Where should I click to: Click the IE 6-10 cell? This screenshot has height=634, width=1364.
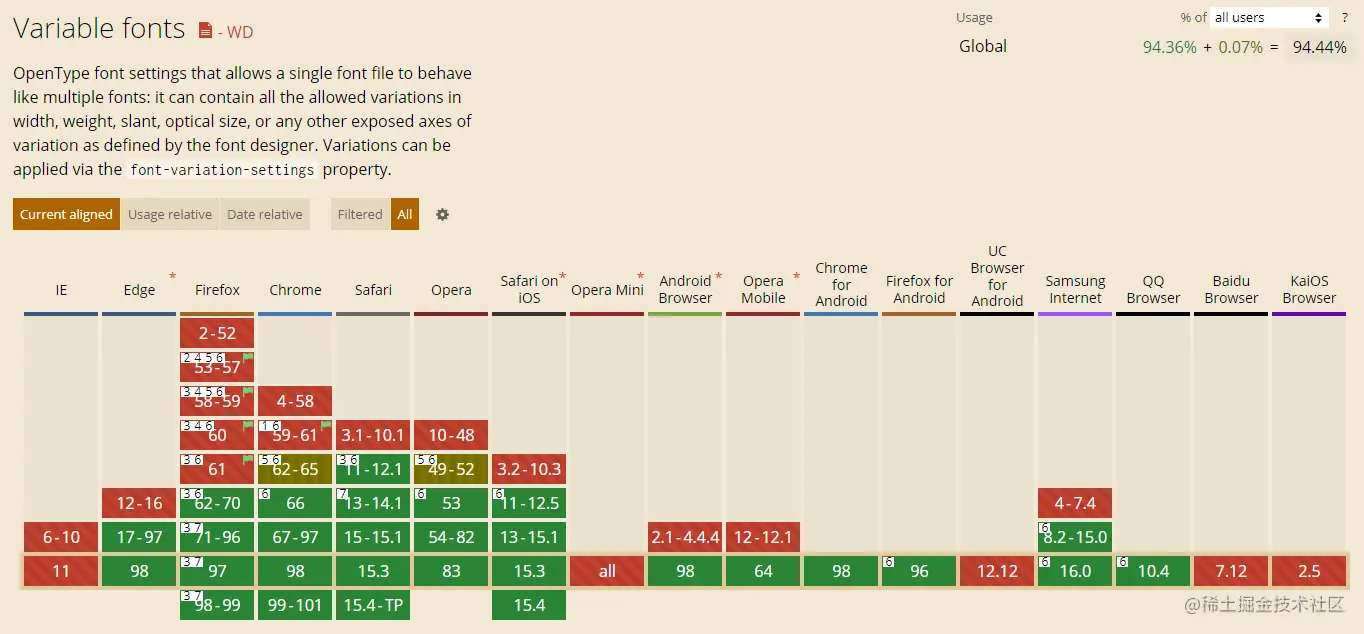coord(61,537)
